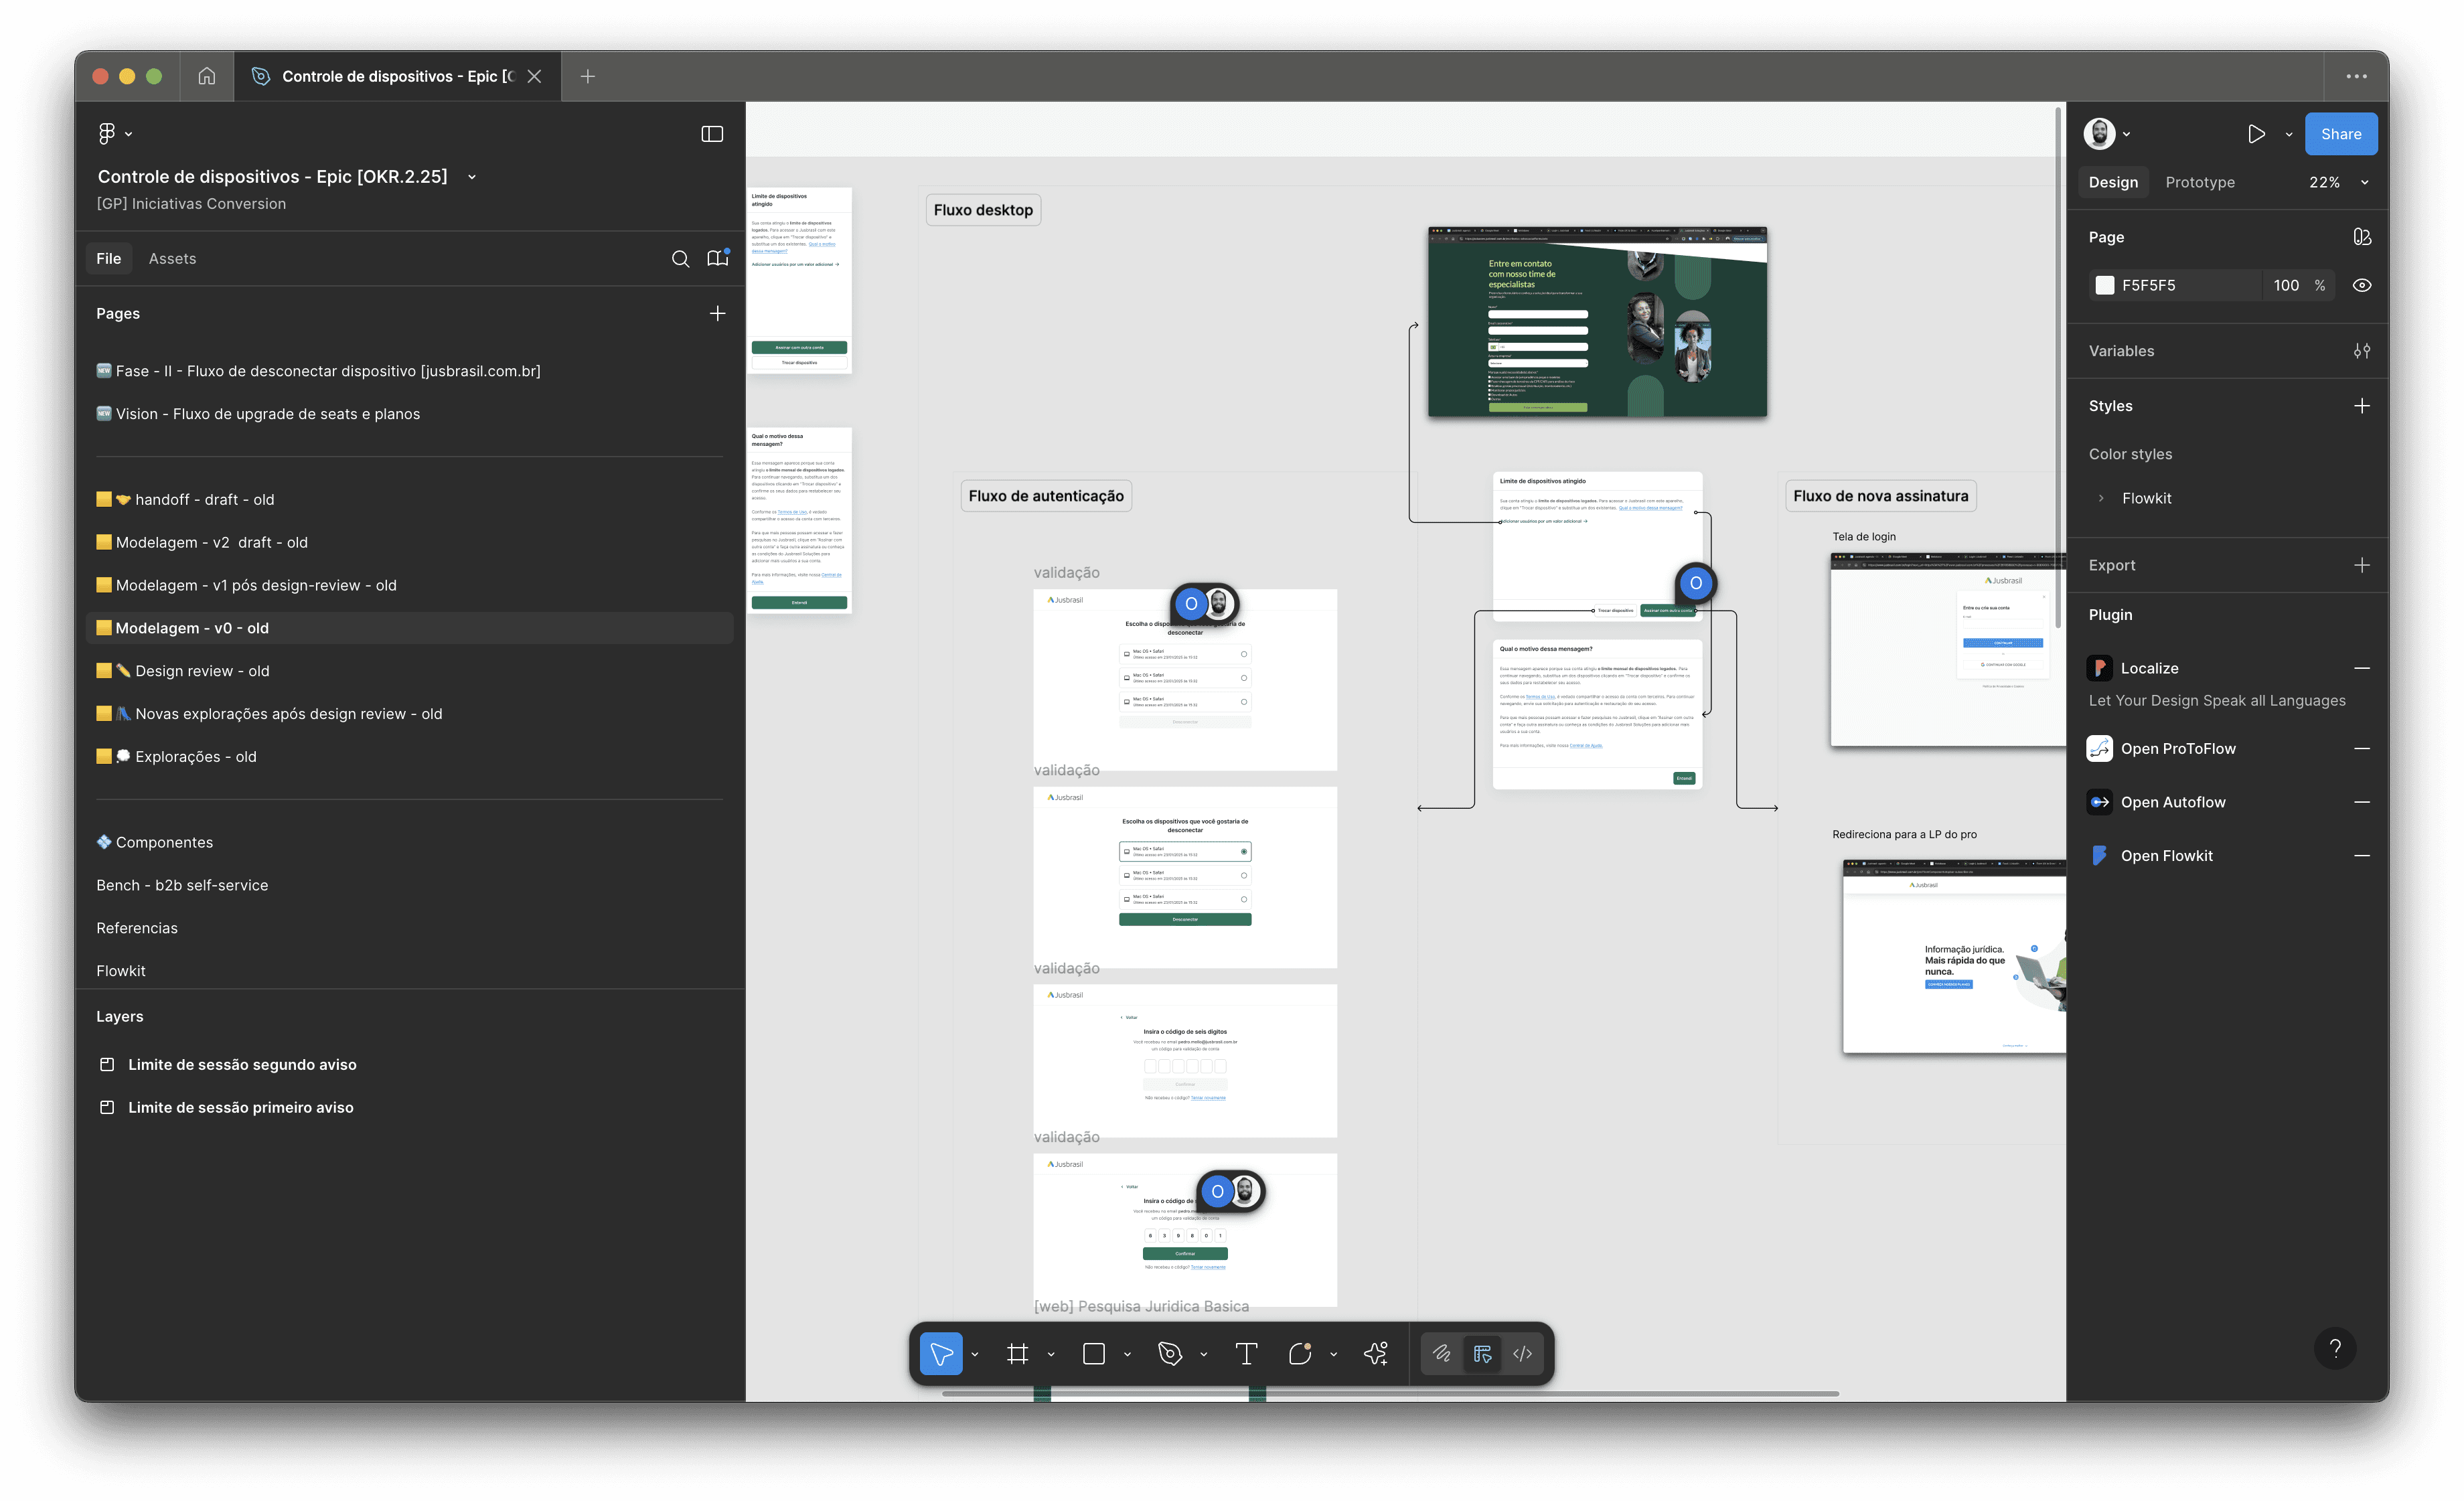The height and width of the screenshot is (1501, 2464).
Task: Open the Variables settings icon
Action: tap(2361, 351)
